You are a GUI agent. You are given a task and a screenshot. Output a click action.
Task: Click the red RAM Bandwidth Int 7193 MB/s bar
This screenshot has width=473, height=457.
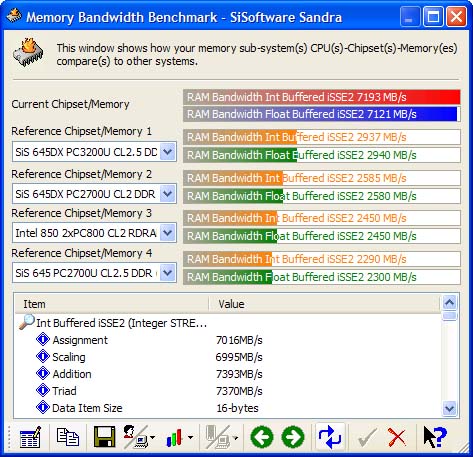[x=322, y=97]
